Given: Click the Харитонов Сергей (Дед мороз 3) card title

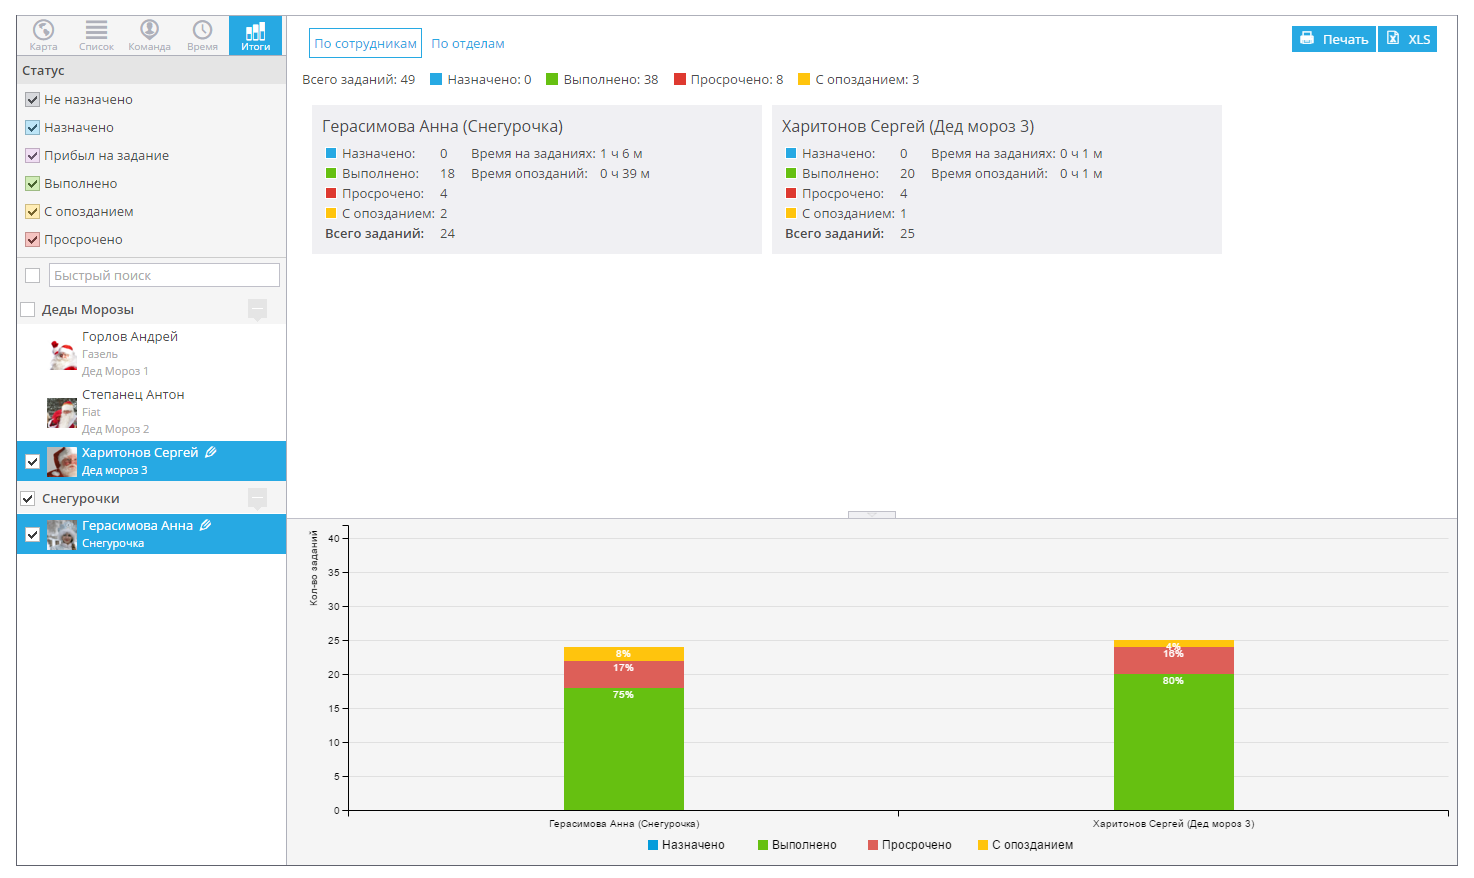Looking at the screenshot, I should (908, 126).
